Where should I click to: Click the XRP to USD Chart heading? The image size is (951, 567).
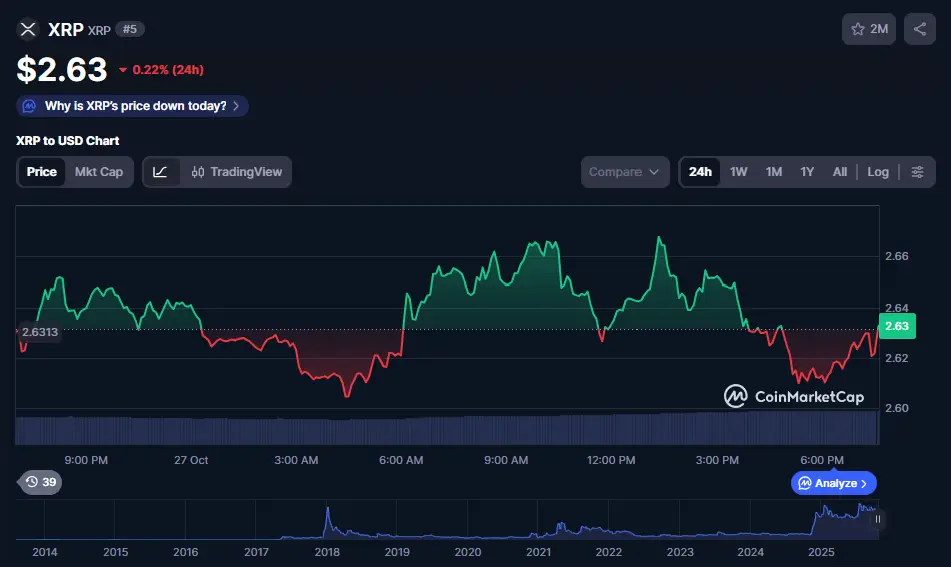(x=67, y=141)
